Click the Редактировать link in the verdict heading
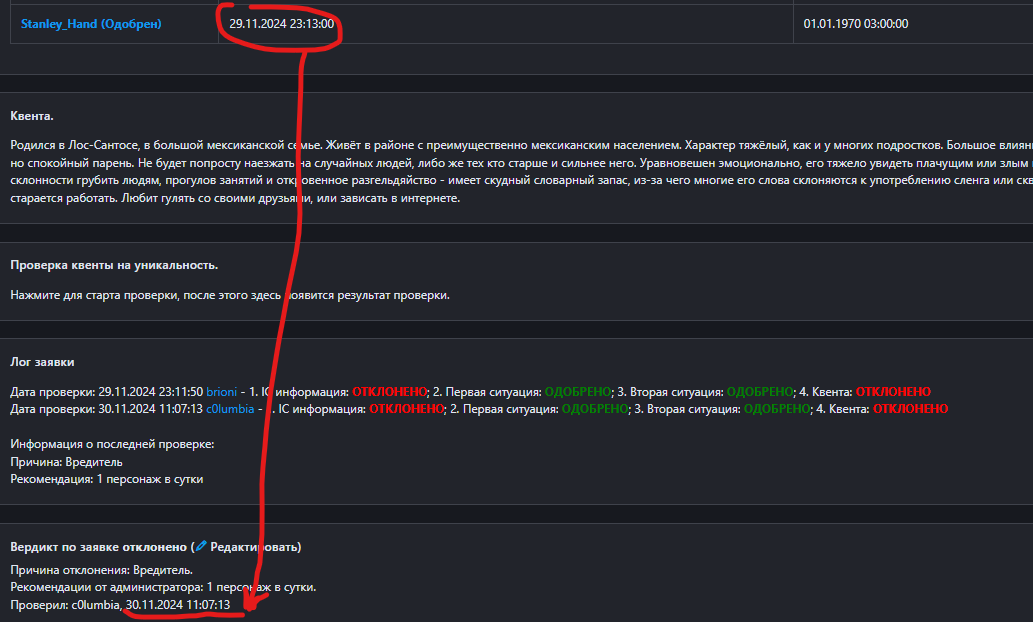 point(254,547)
